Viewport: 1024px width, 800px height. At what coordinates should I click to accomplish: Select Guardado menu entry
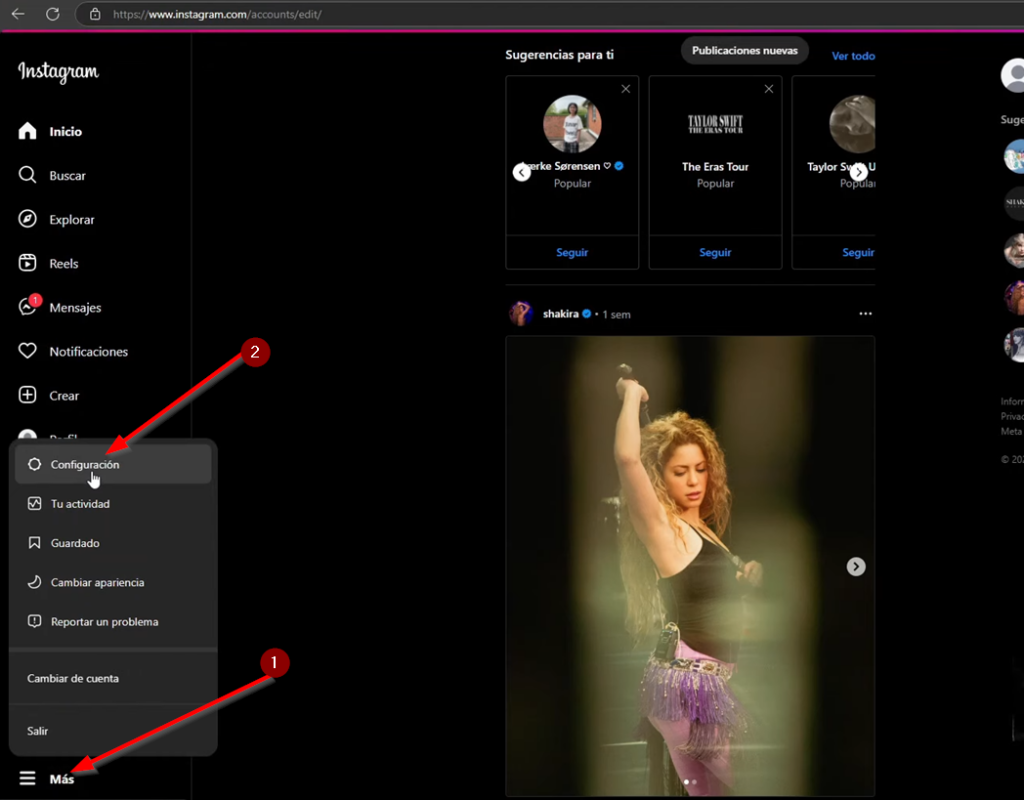[x=113, y=543]
